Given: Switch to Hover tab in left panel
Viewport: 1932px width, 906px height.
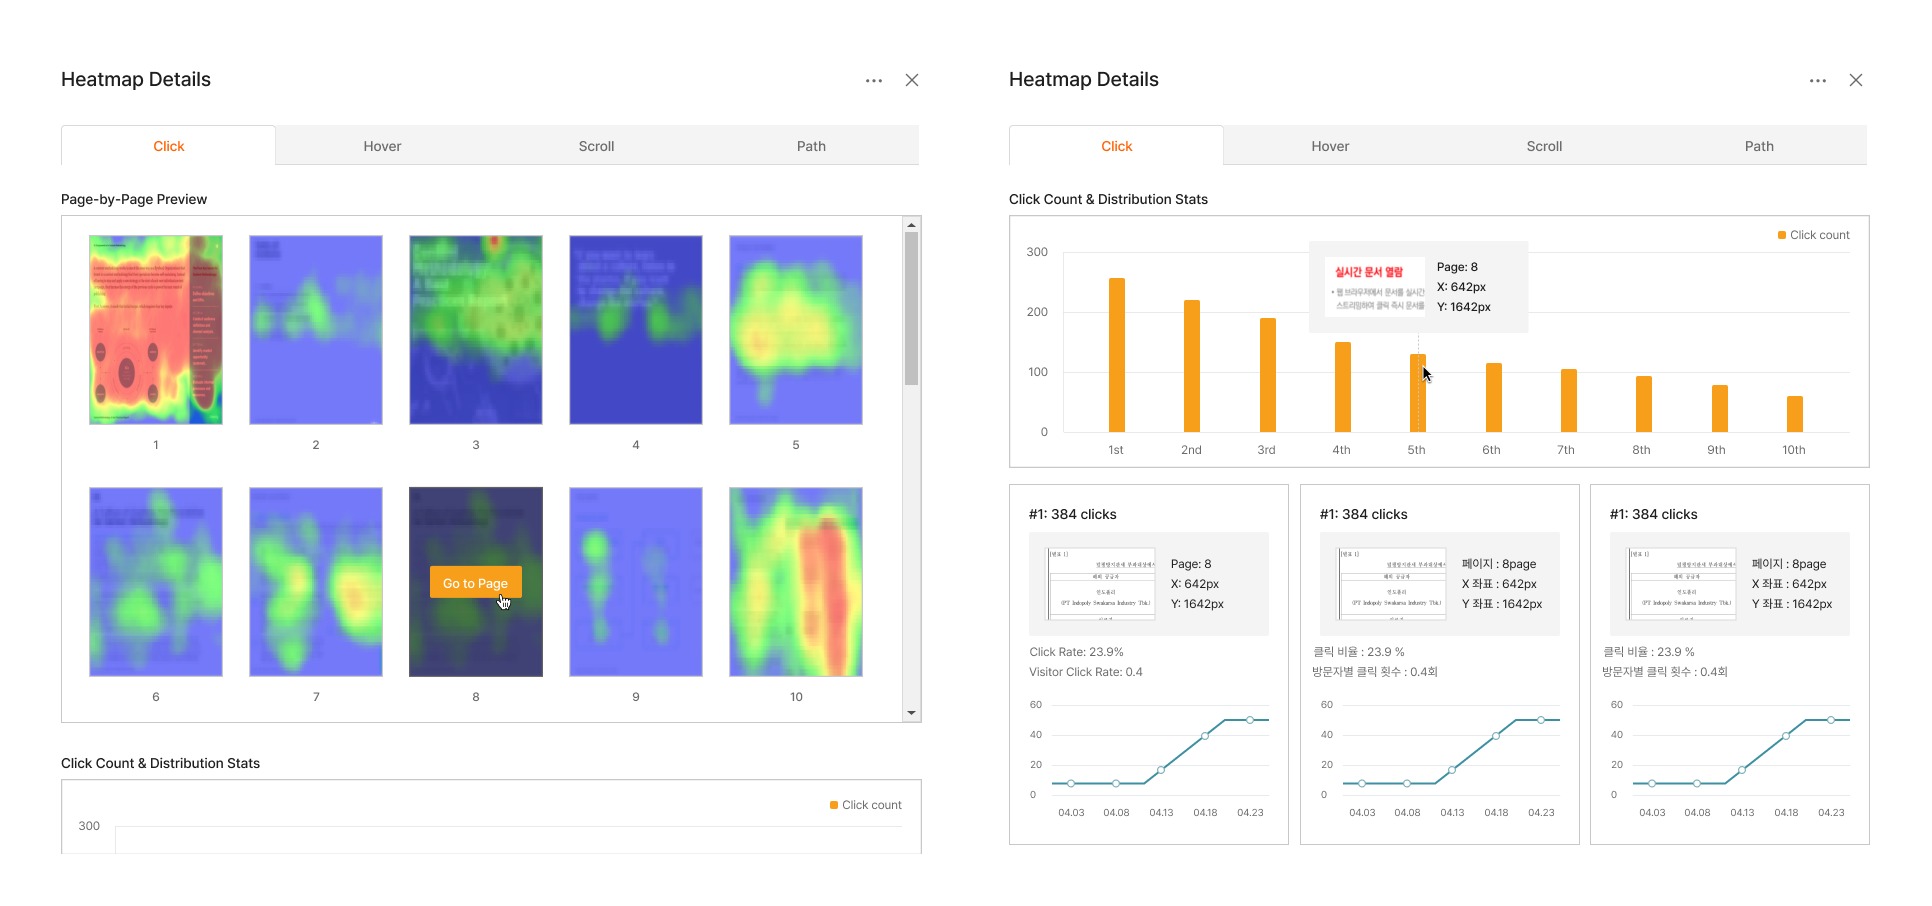Looking at the screenshot, I should pyautogui.click(x=382, y=146).
